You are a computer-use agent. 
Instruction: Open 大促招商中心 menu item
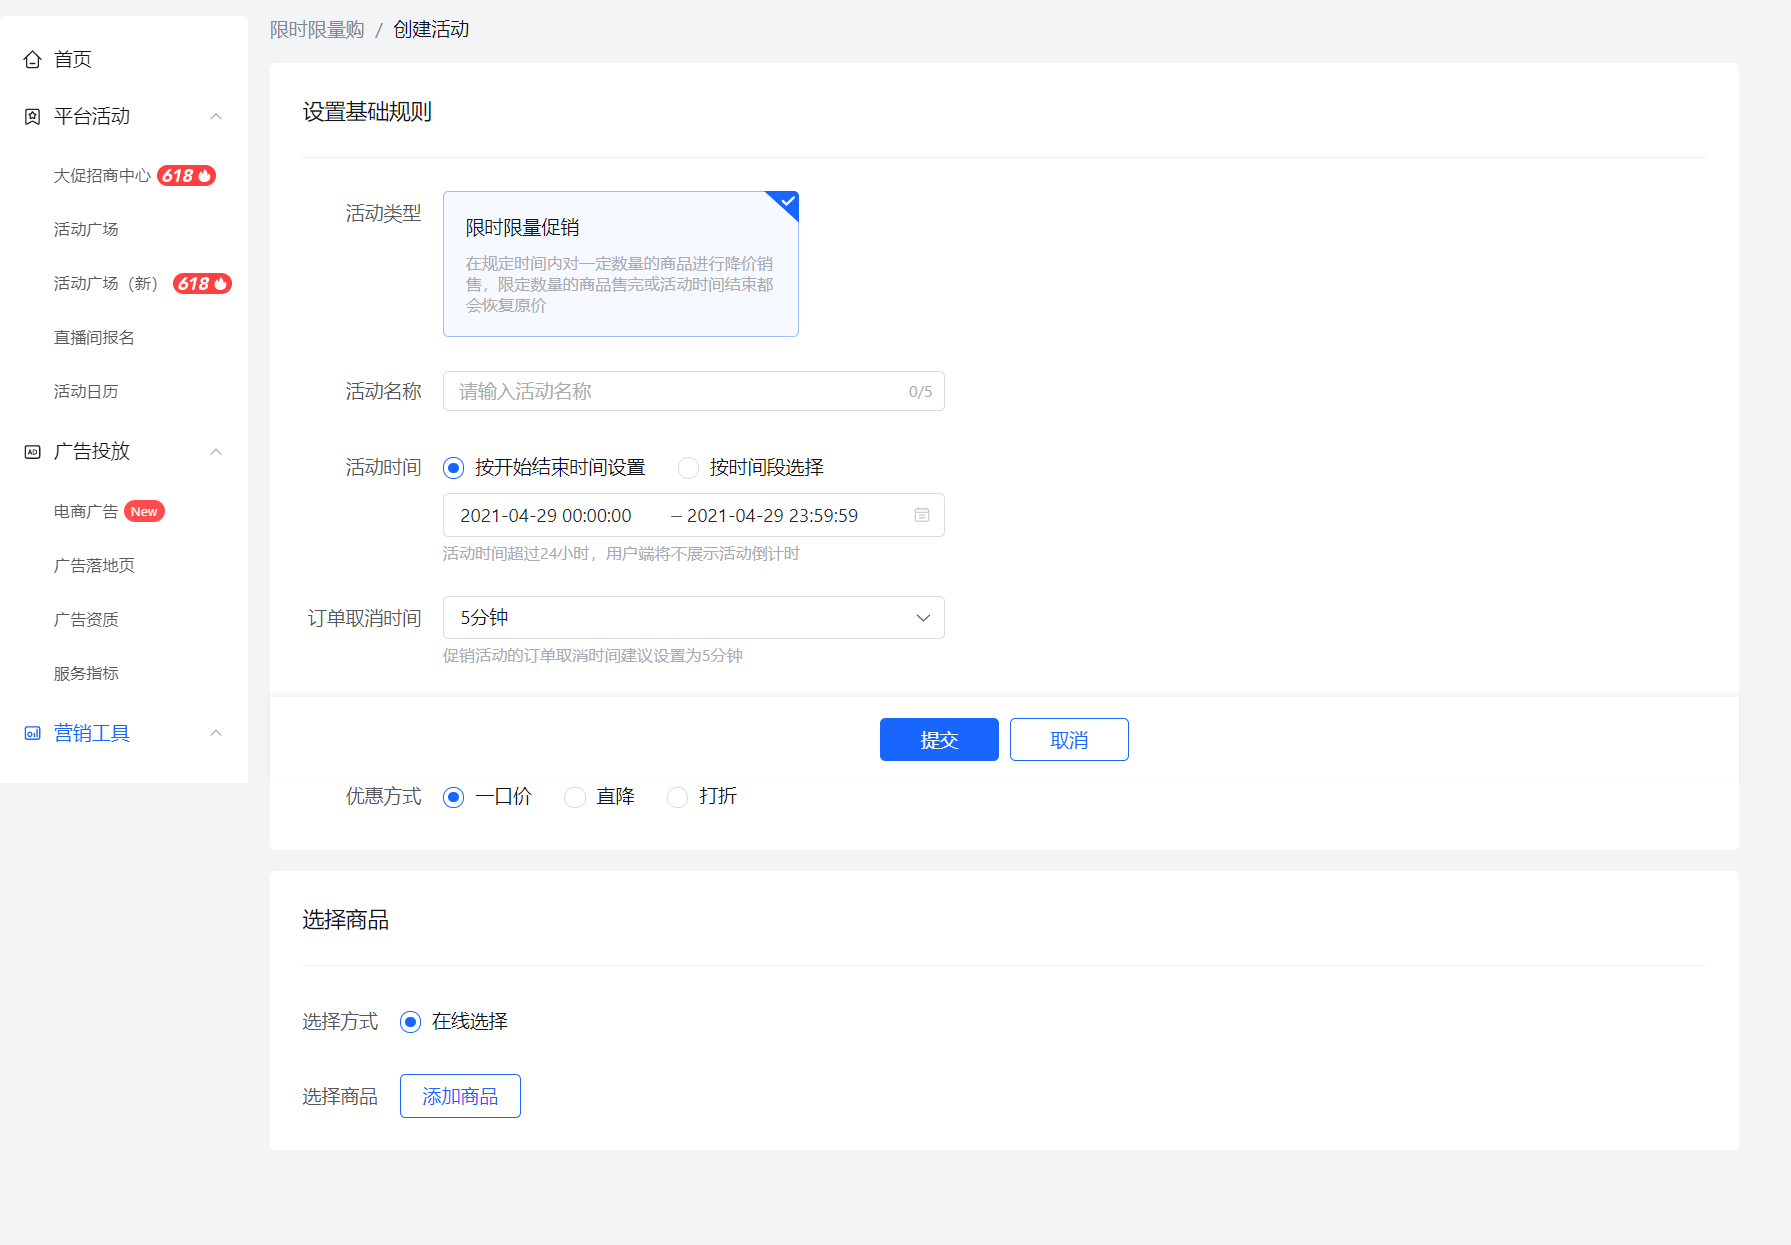tap(102, 176)
